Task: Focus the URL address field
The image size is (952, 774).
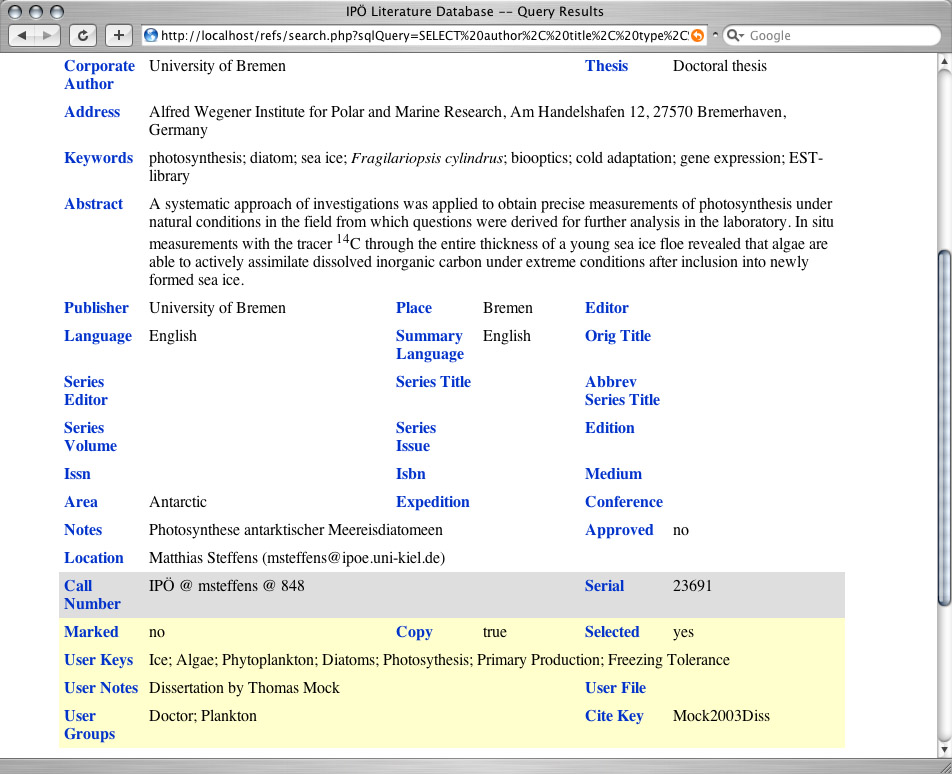Action: pos(424,36)
